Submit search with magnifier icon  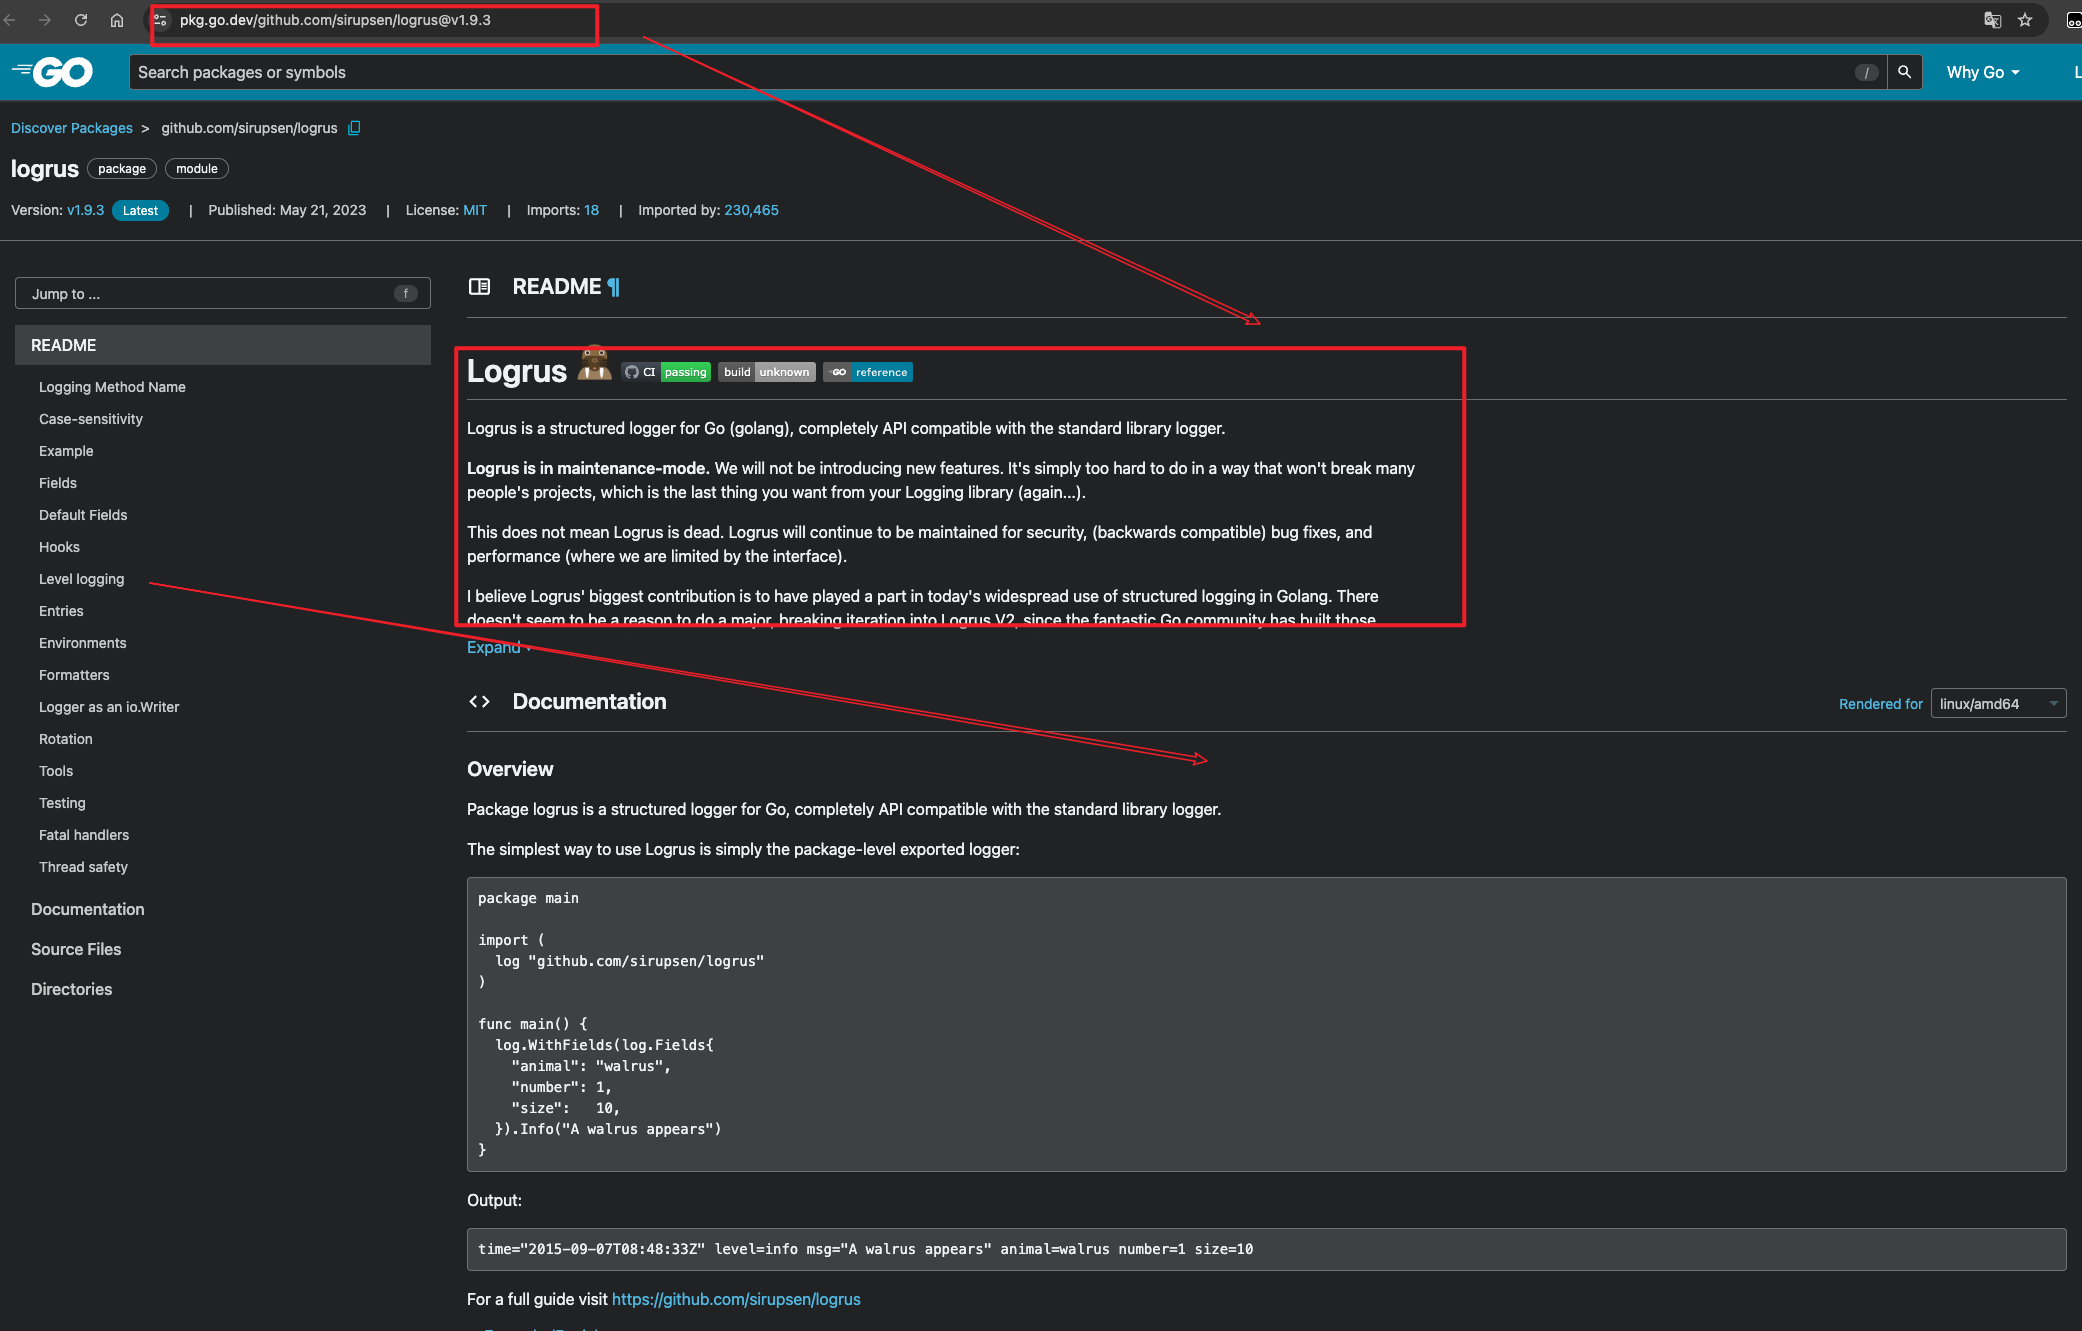pos(1904,72)
